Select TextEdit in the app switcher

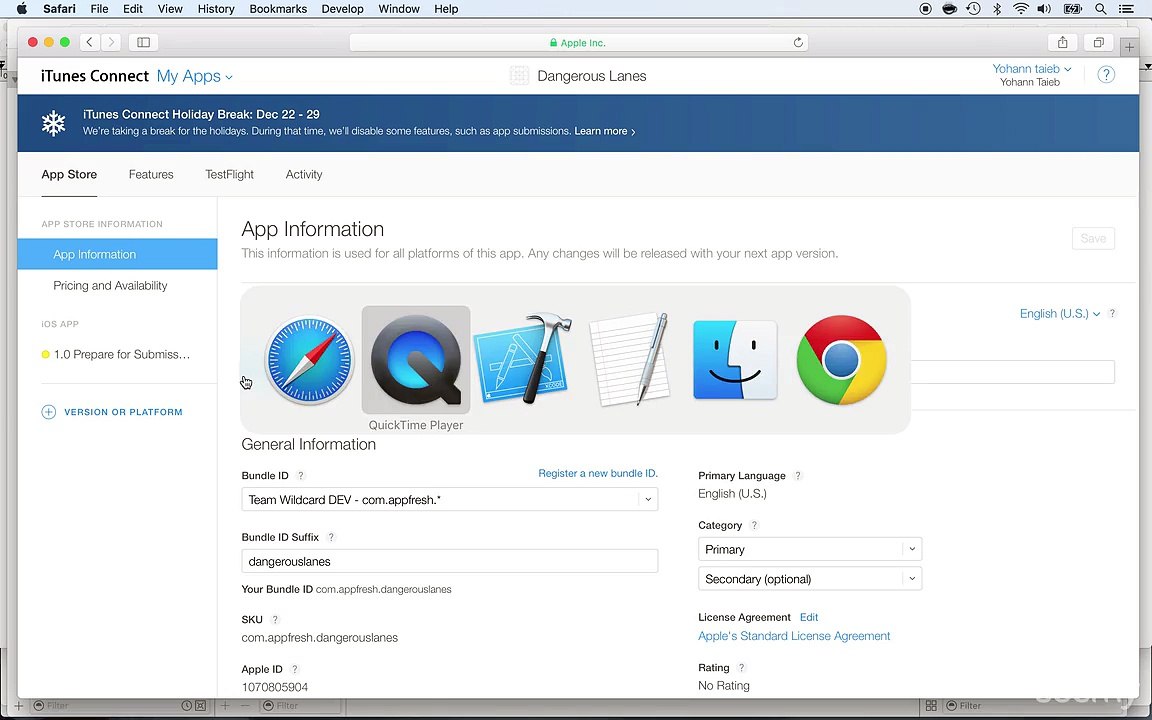click(x=630, y=360)
